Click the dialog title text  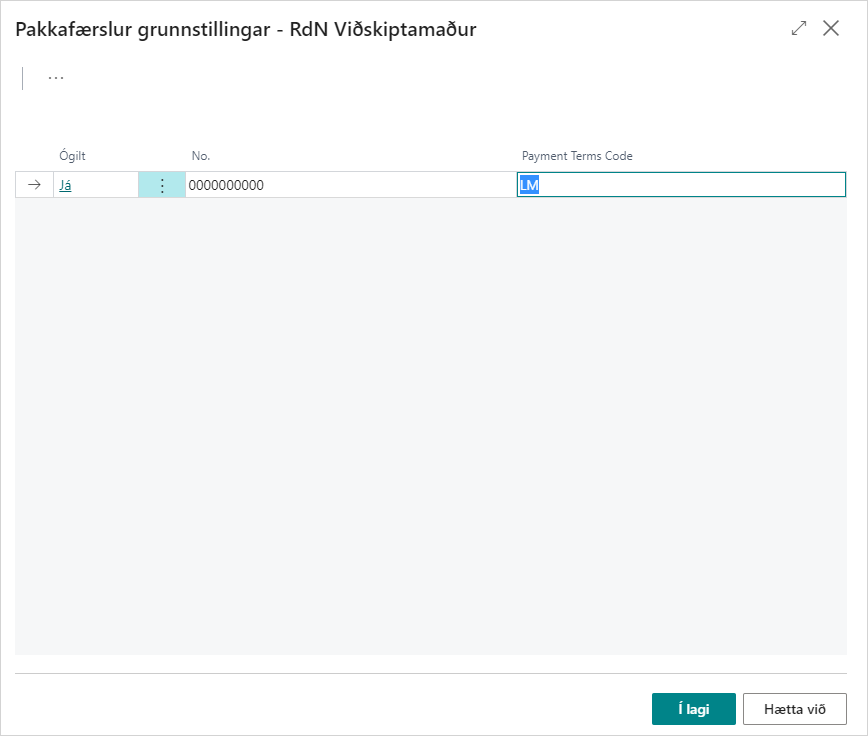pyautogui.click(x=245, y=29)
